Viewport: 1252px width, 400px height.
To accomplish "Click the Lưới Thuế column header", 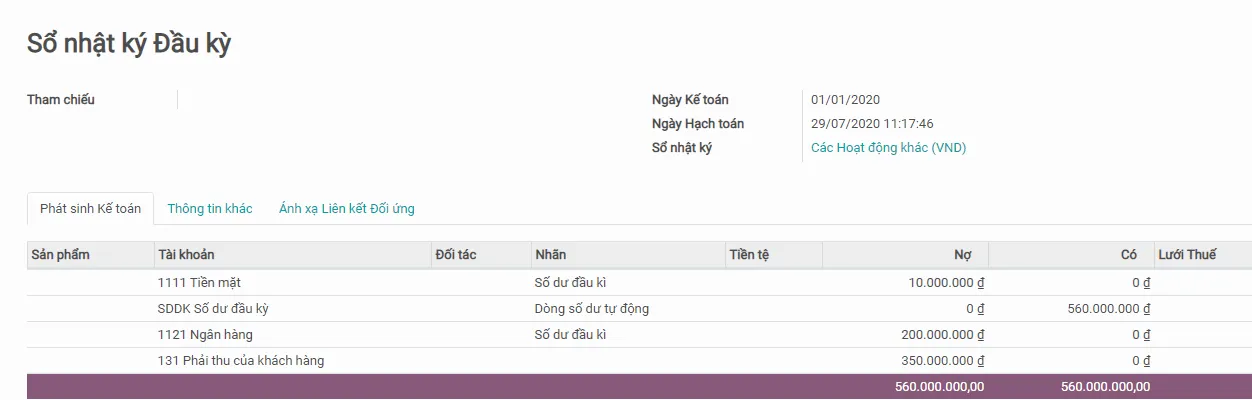I will [x=1187, y=255].
